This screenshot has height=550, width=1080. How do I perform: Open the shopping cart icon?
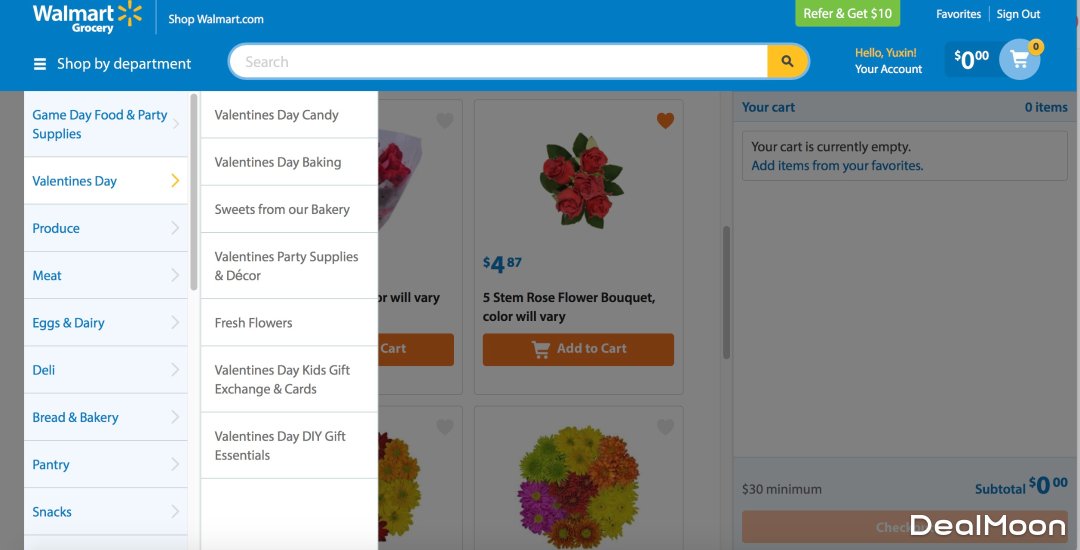pos(1020,59)
